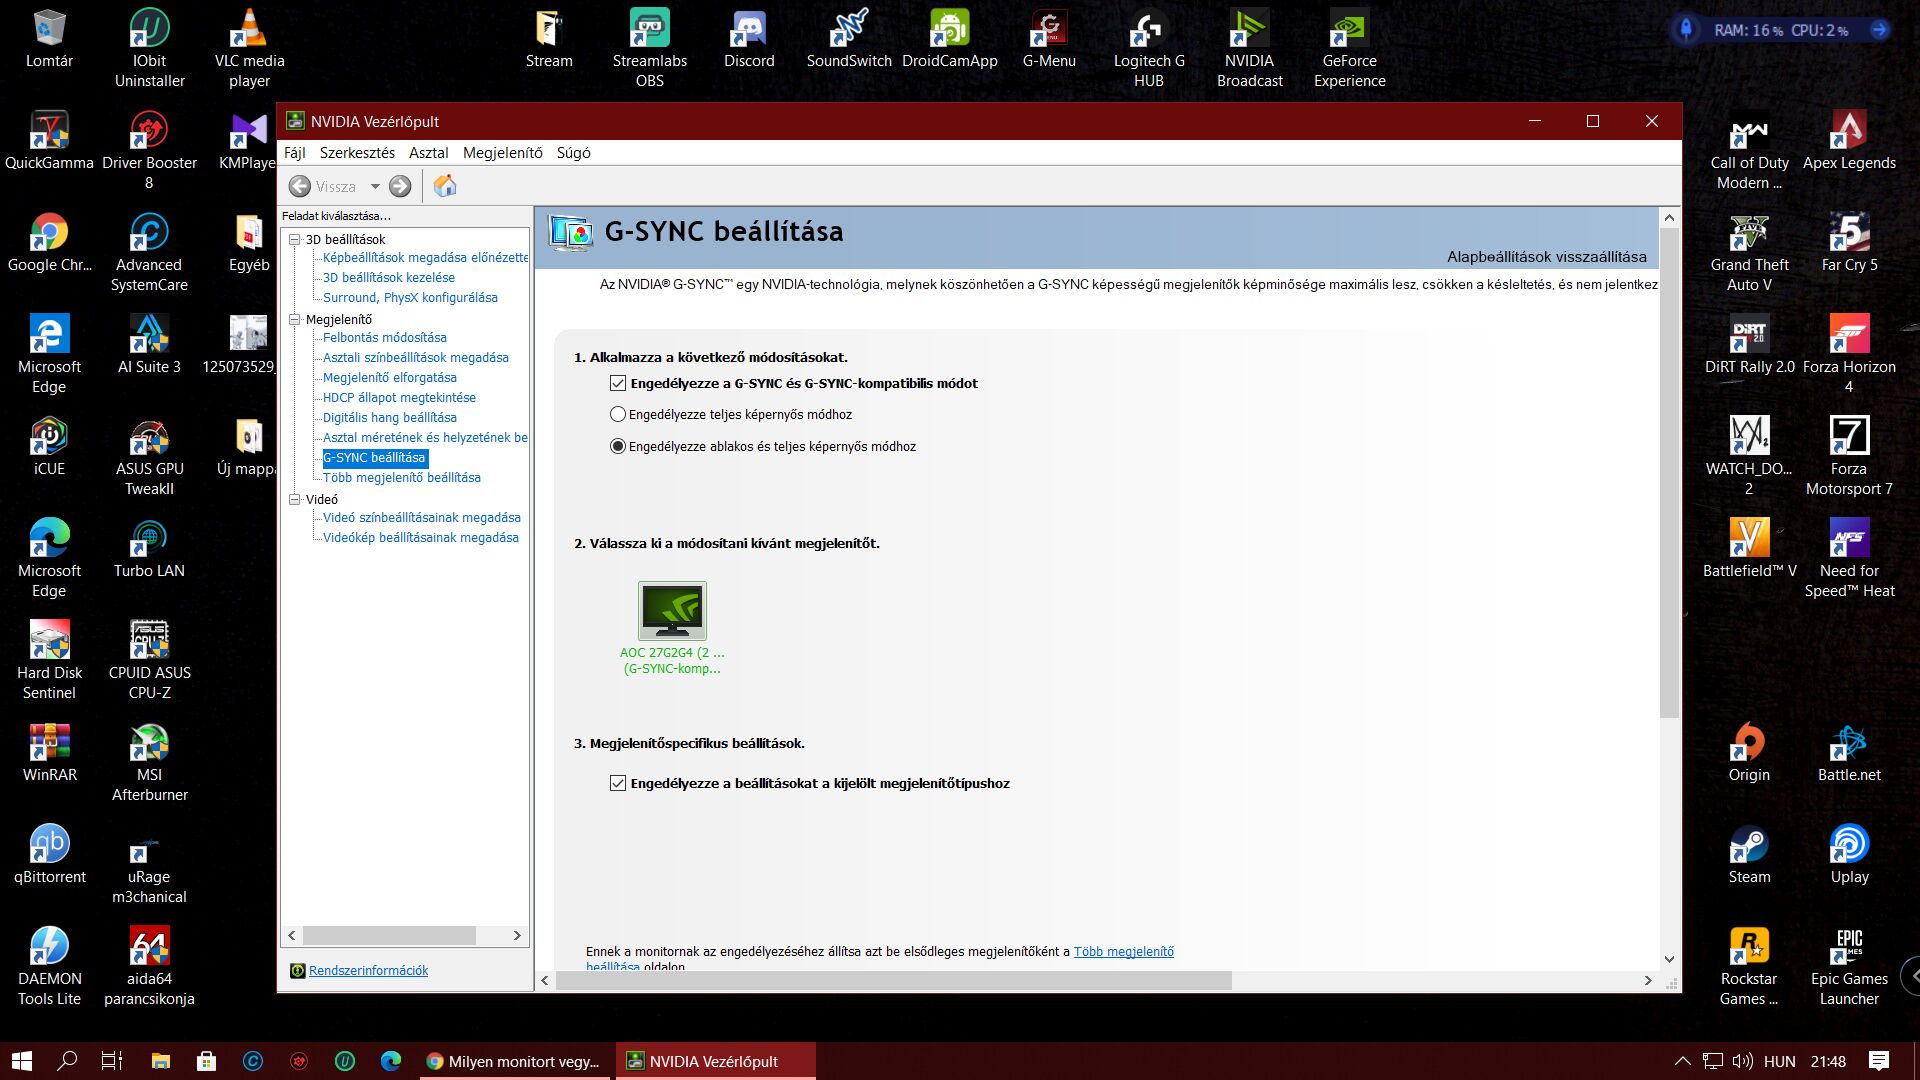The height and width of the screenshot is (1080, 1920).
Task: Open Surround, PhysX konfigurálása item
Action: point(410,297)
